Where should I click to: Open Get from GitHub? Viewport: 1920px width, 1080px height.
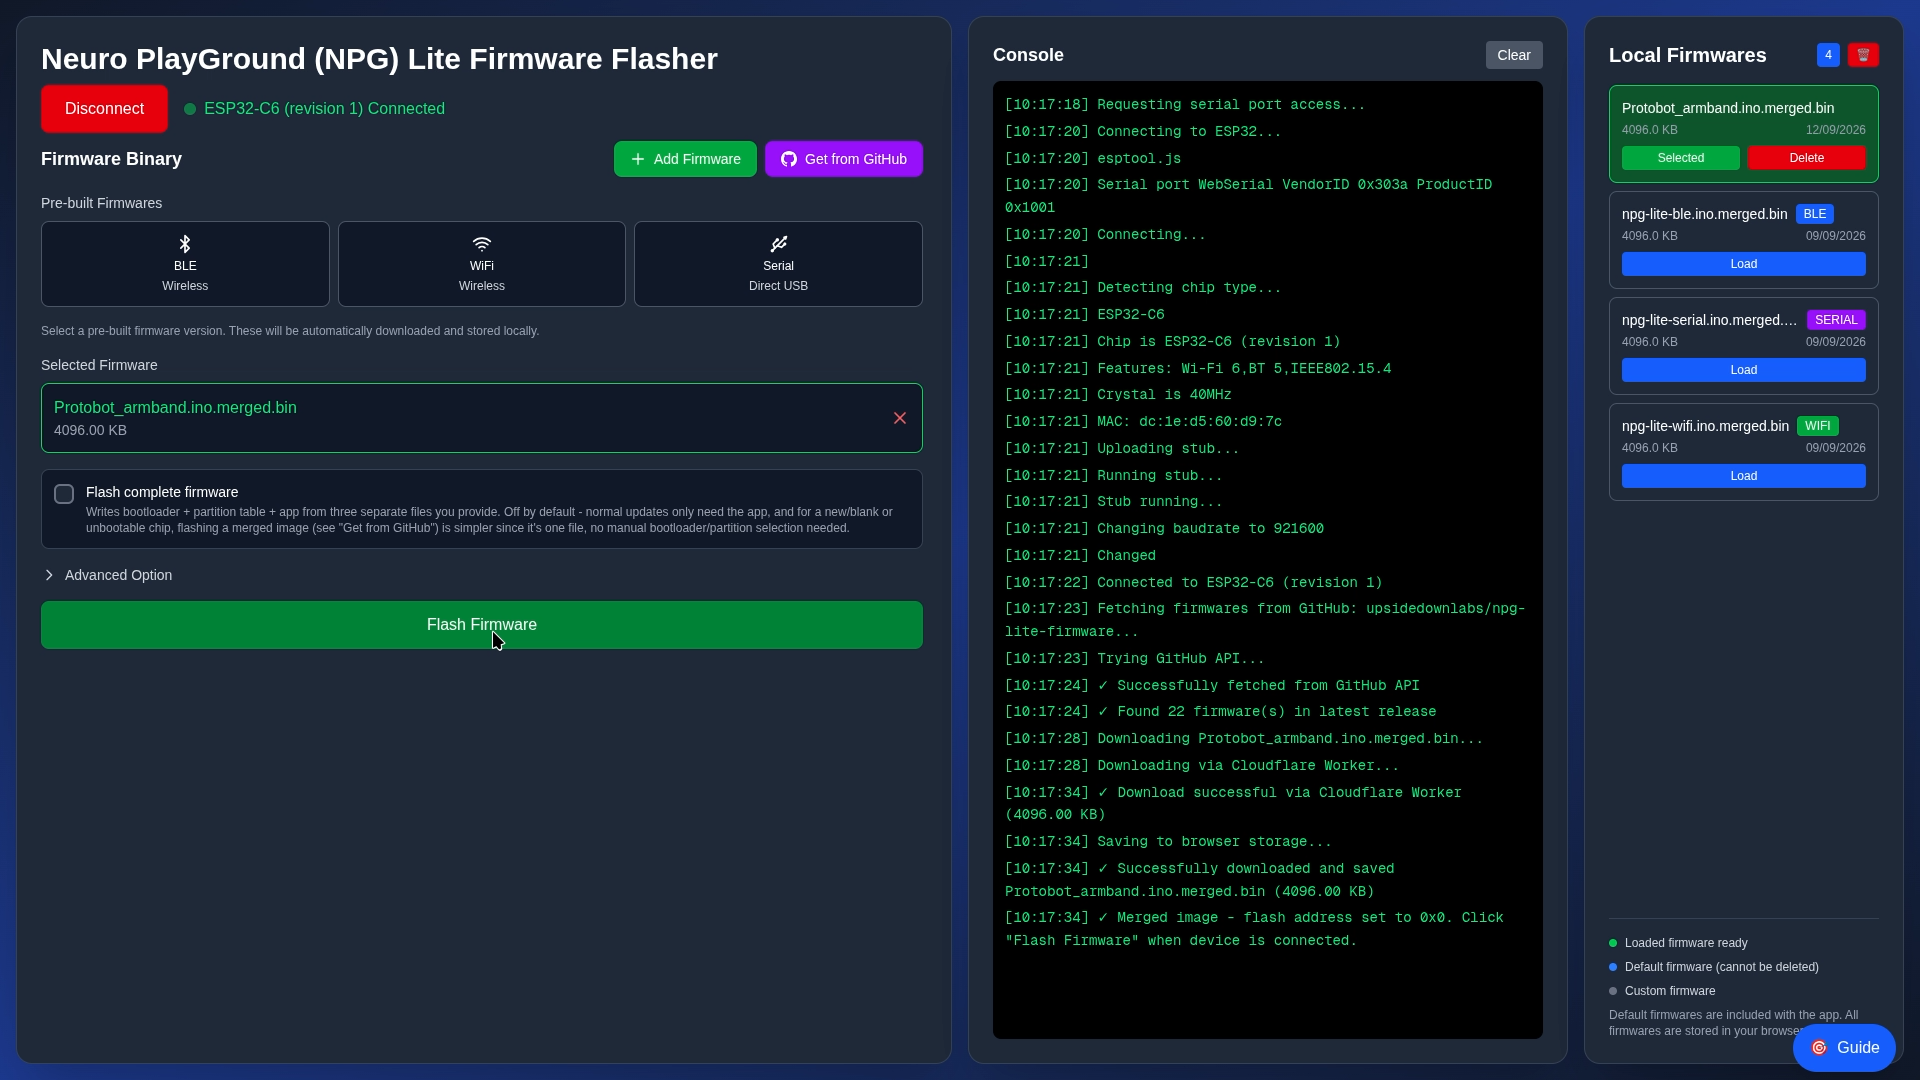pos(844,159)
